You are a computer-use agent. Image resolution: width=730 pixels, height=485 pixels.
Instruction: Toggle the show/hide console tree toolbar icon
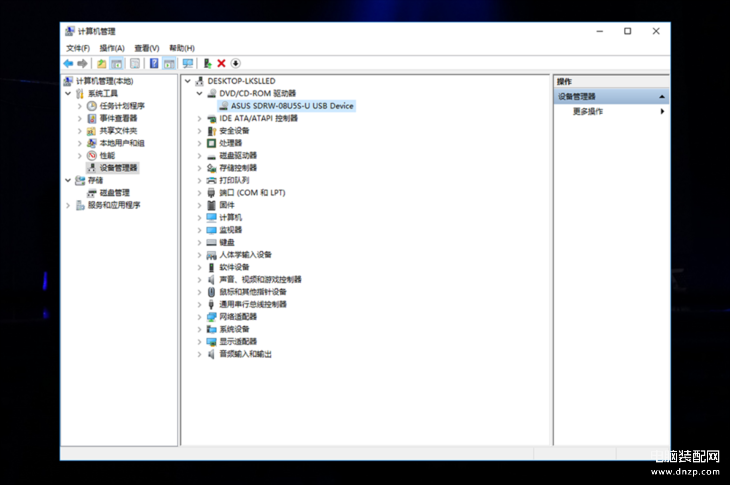point(117,63)
